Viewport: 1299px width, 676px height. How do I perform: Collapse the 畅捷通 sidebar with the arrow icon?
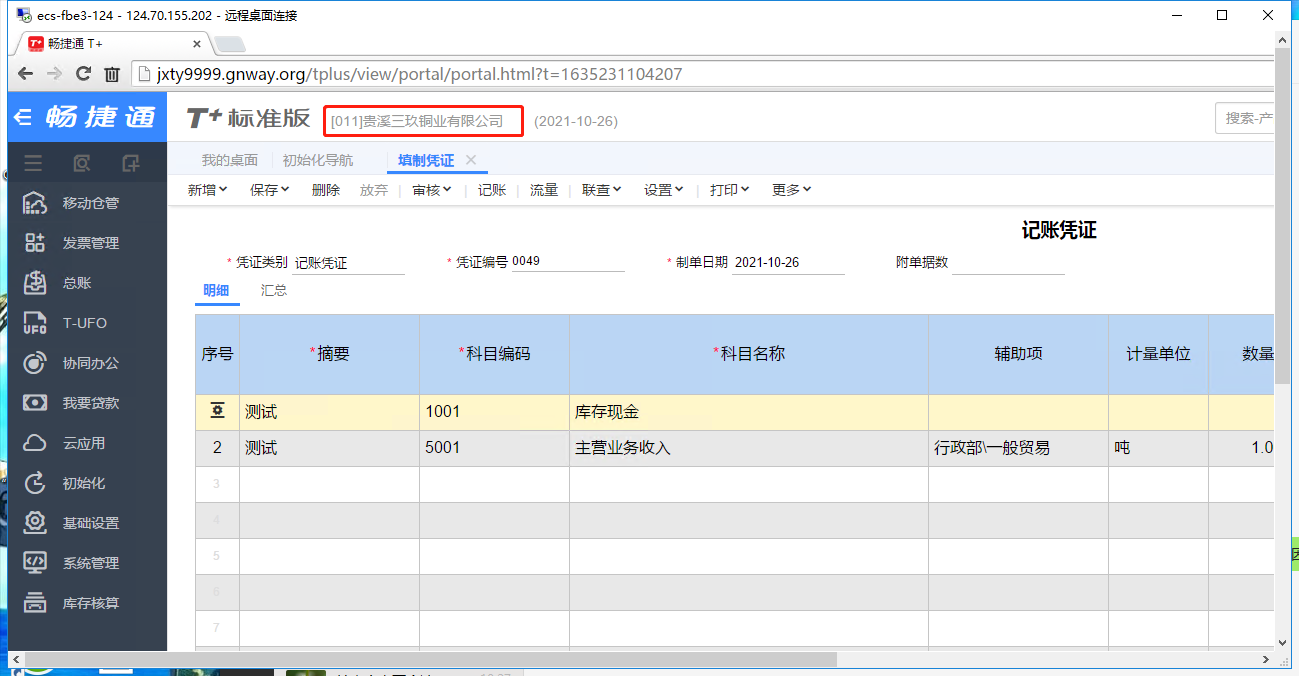(x=23, y=117)
